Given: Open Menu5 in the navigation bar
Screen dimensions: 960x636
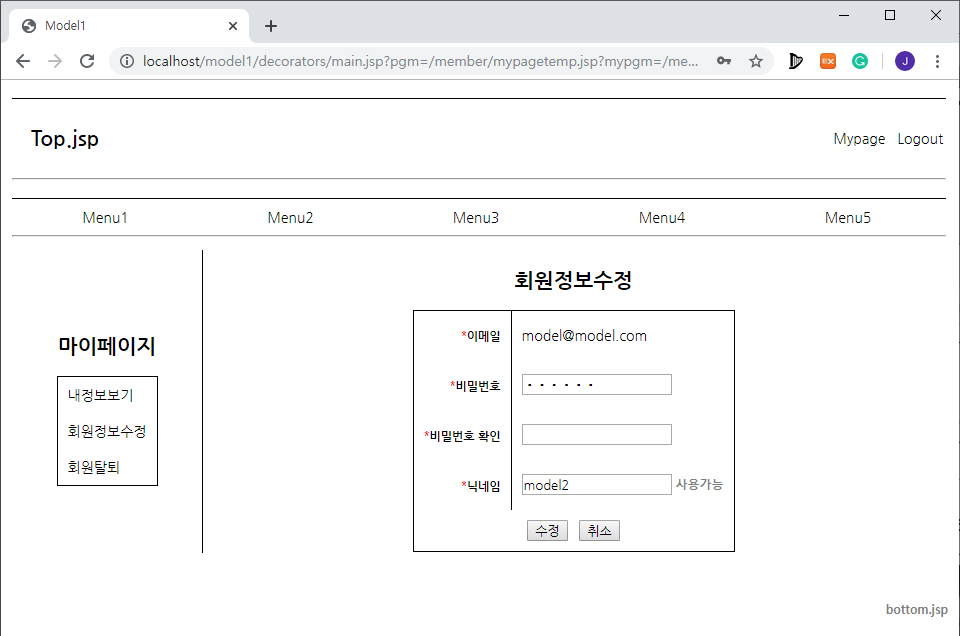Looking at the screenshot, I should [x=847, y=217].
